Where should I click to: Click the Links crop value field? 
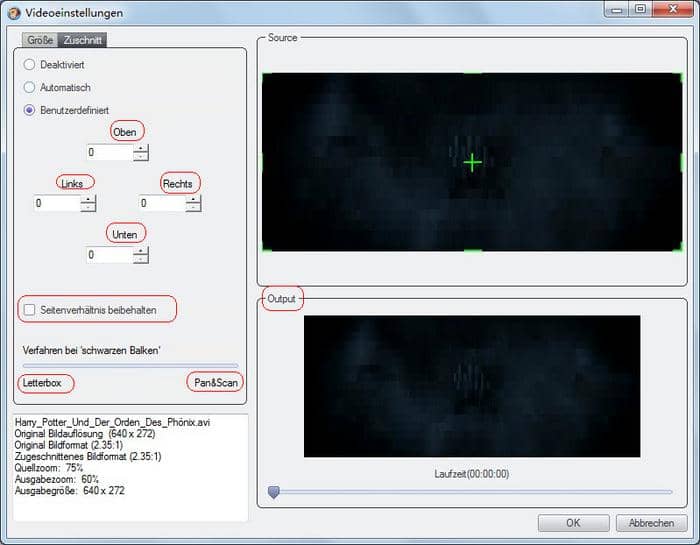click(57, 203)
